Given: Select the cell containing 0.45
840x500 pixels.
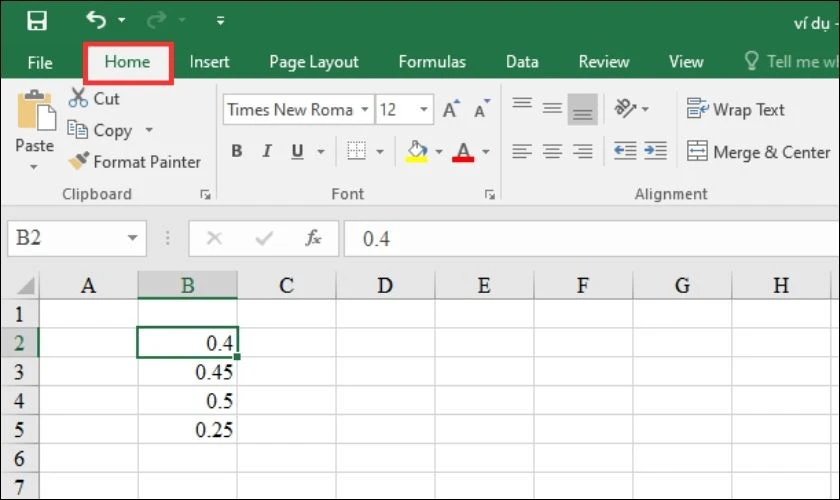Looking at the screenshot, I should click(188, 372).
